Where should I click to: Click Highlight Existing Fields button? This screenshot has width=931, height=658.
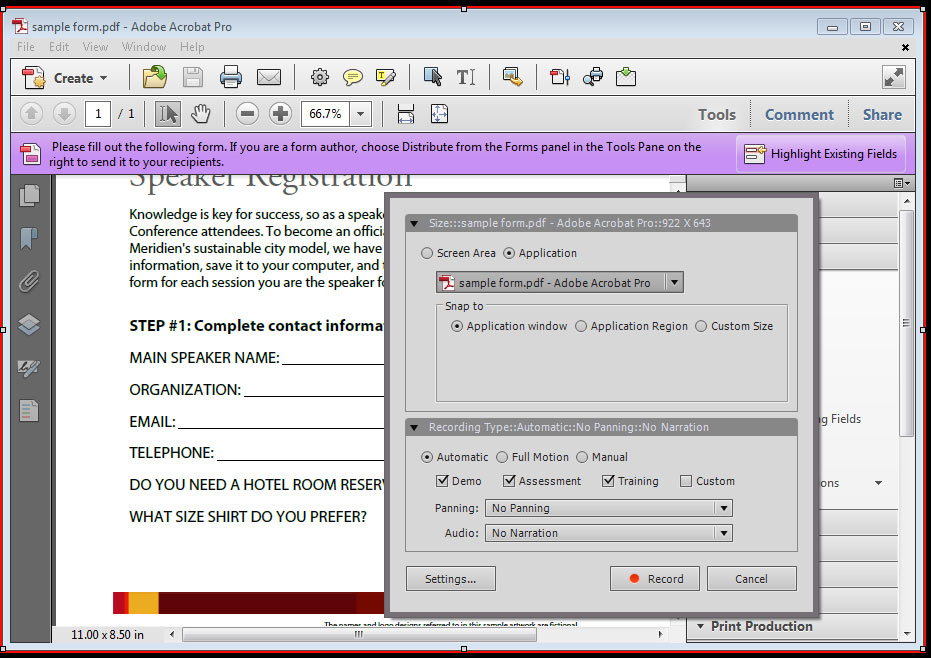coord(821,154)
